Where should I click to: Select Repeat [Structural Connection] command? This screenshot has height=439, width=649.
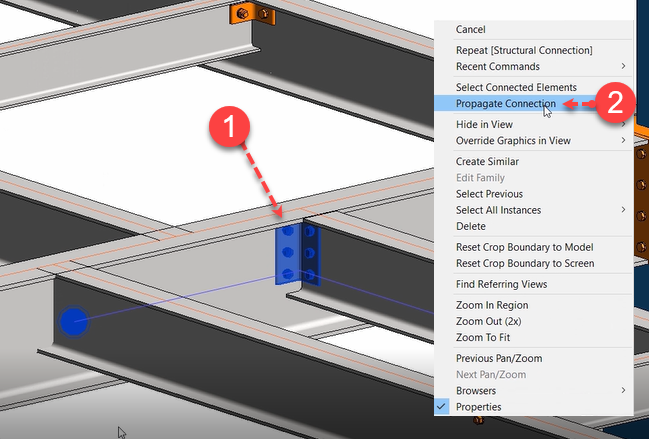(x=524, y=50)
